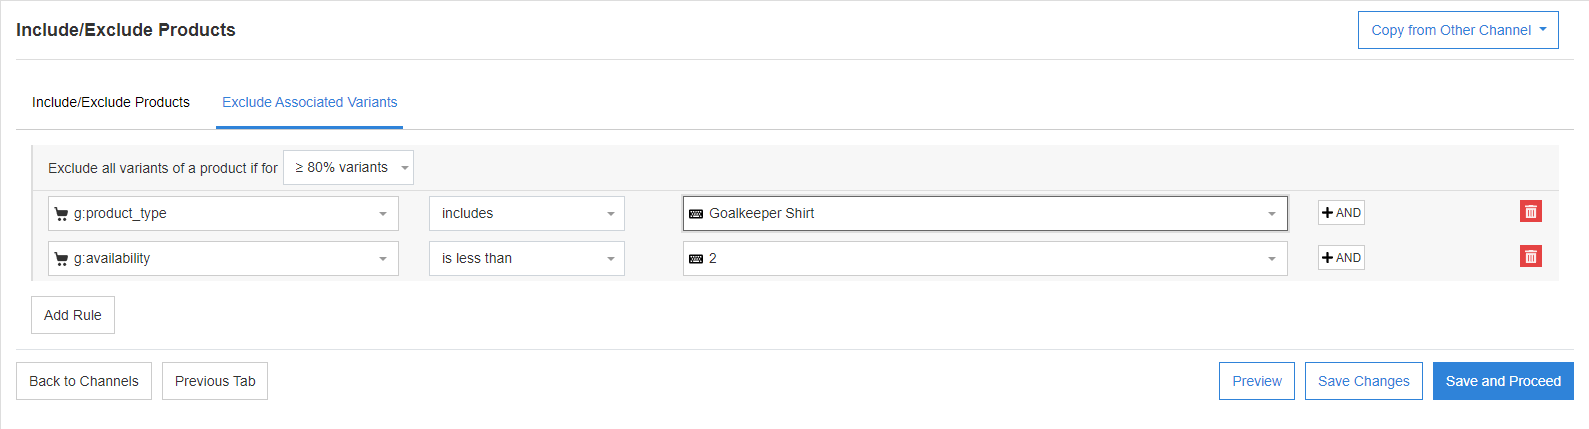Click the Add Rule button
1589x429 pixels.
[73, 315]
